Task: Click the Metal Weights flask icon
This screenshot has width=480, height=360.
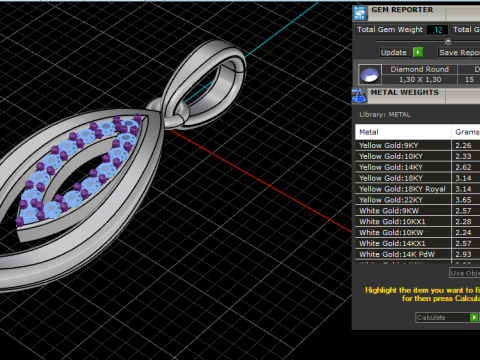Action: click(359, 96)
